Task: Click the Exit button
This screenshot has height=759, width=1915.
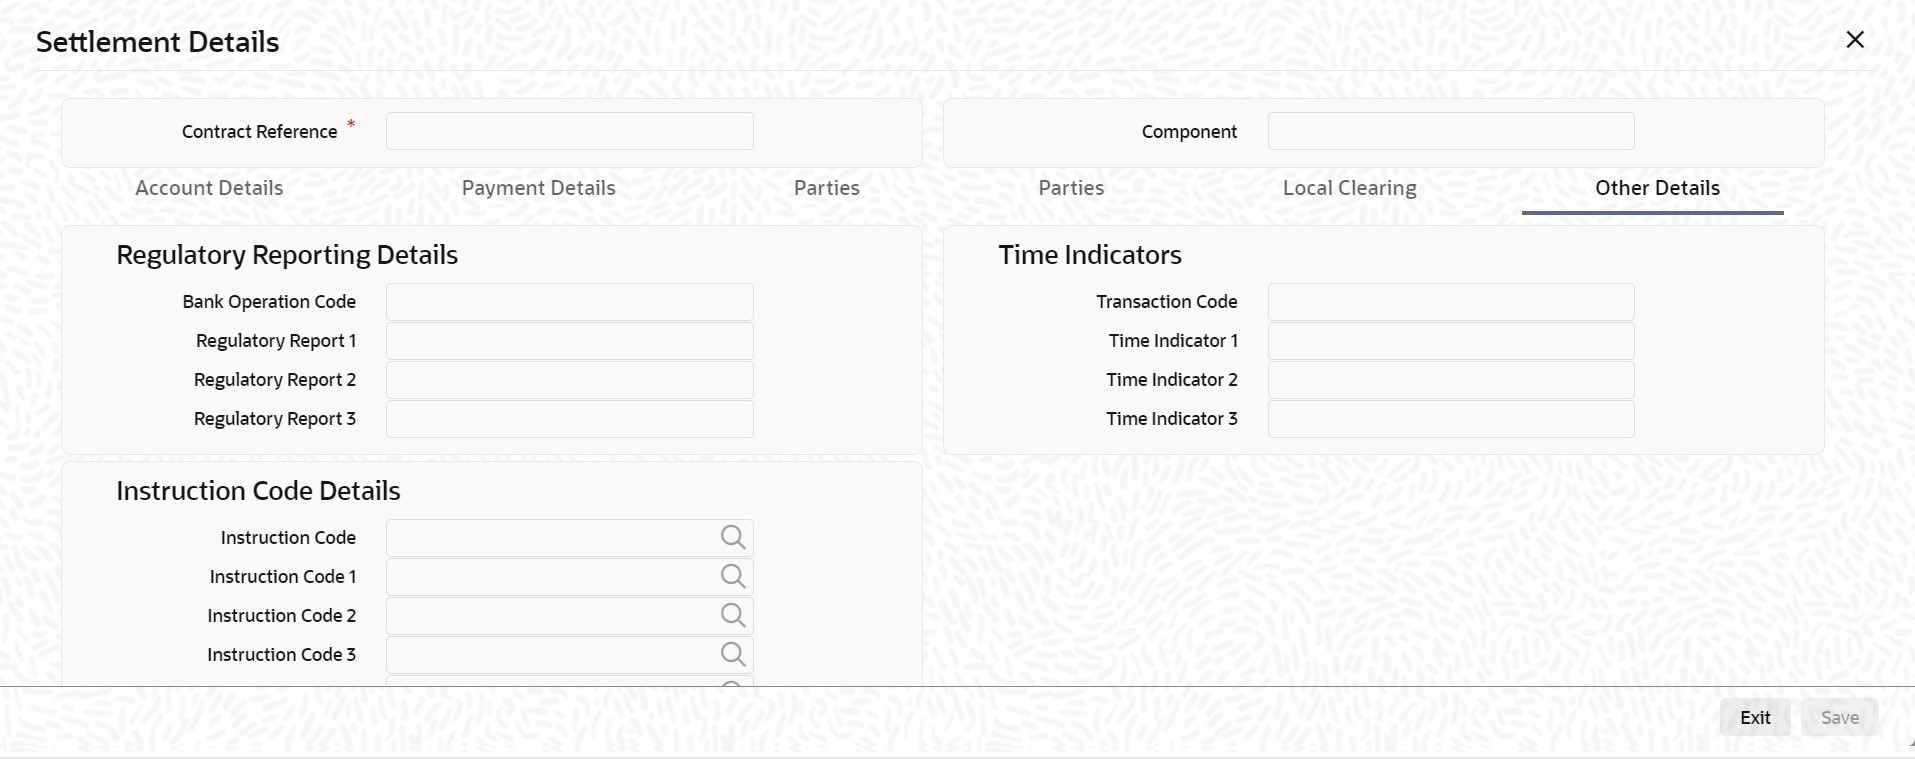Action: tap(1755, 717)
